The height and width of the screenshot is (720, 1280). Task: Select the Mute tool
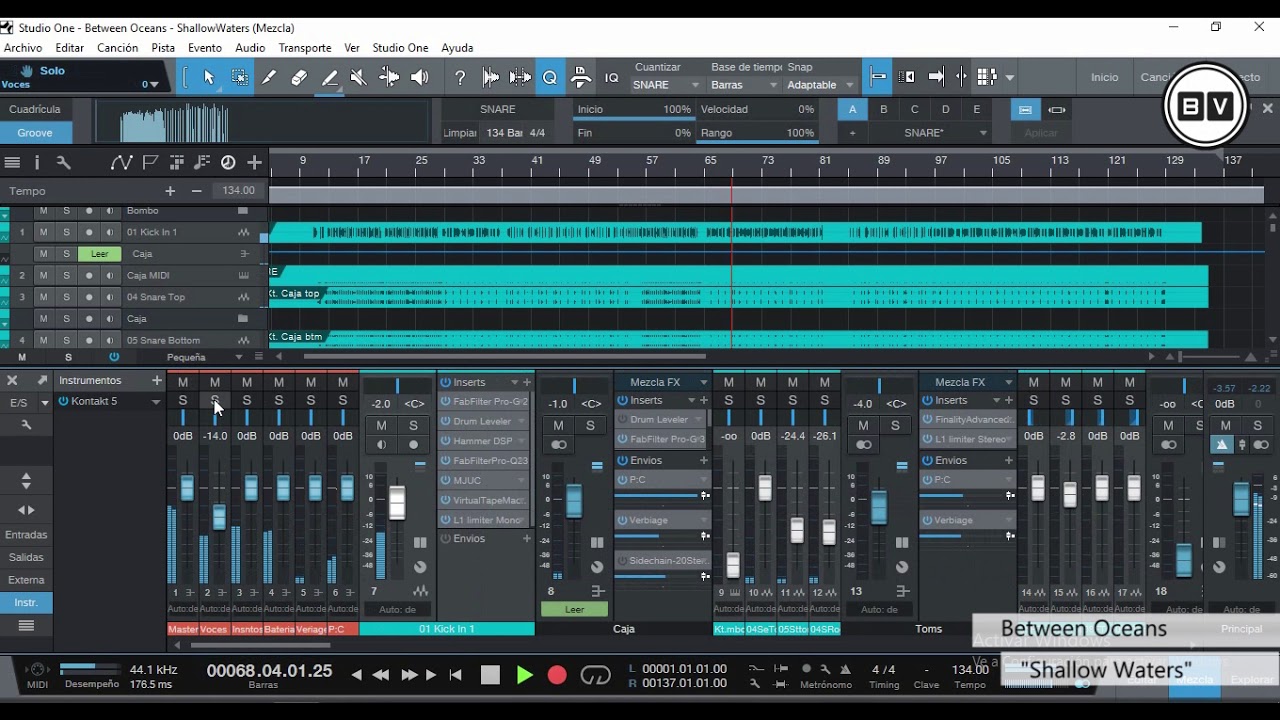pos(358,77)
